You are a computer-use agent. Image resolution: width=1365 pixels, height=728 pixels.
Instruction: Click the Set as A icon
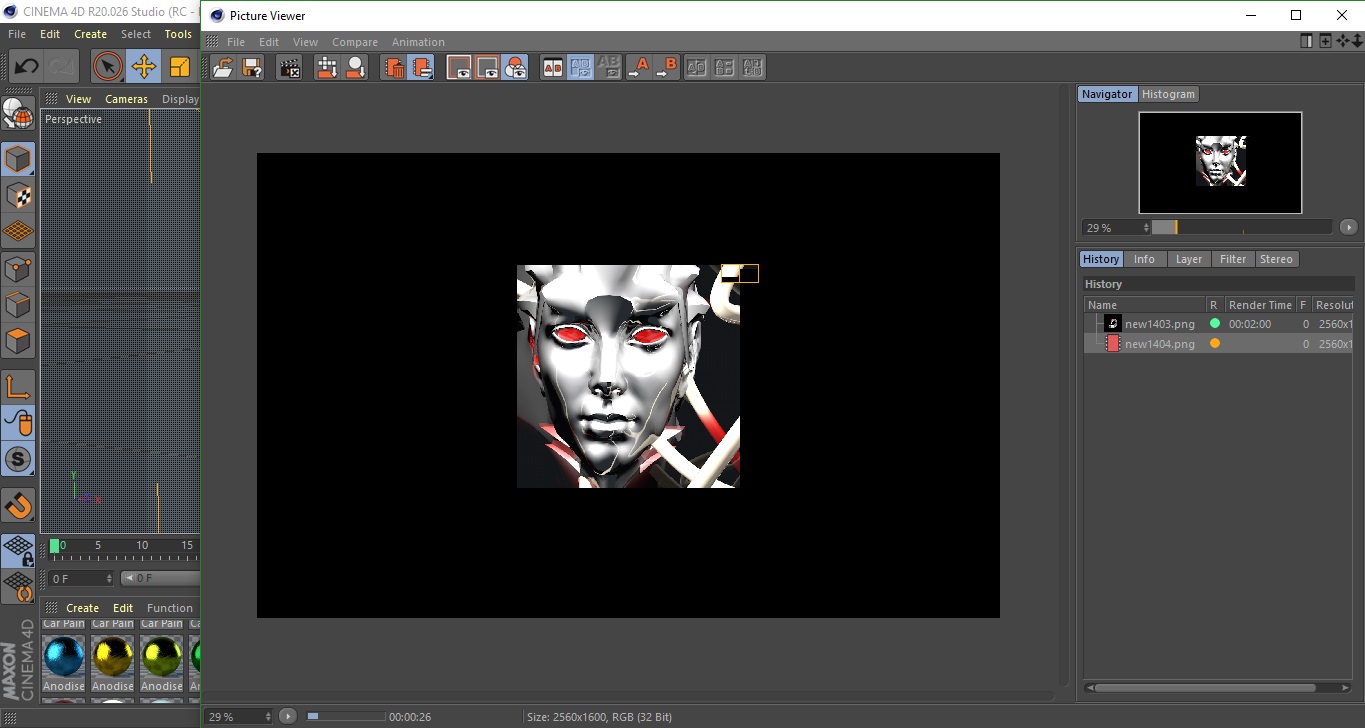pyautogui.click(x=638, y=68)
